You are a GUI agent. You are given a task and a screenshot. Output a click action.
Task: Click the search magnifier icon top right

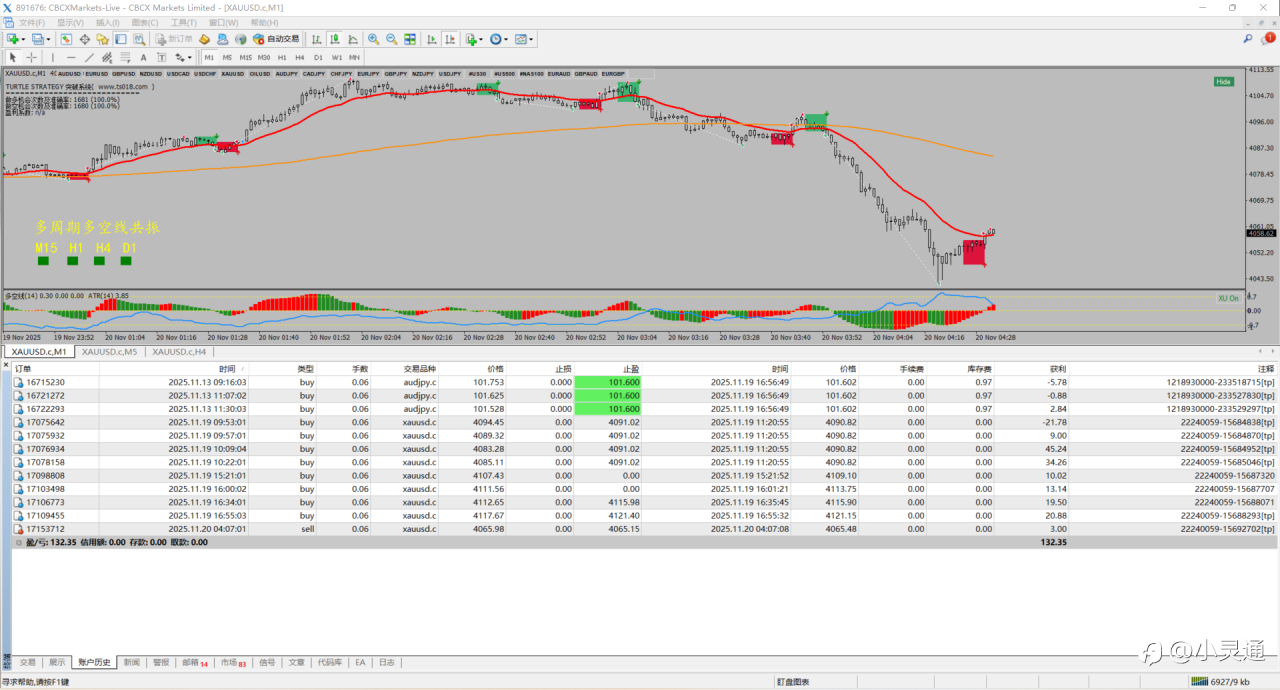point(1247,39)
